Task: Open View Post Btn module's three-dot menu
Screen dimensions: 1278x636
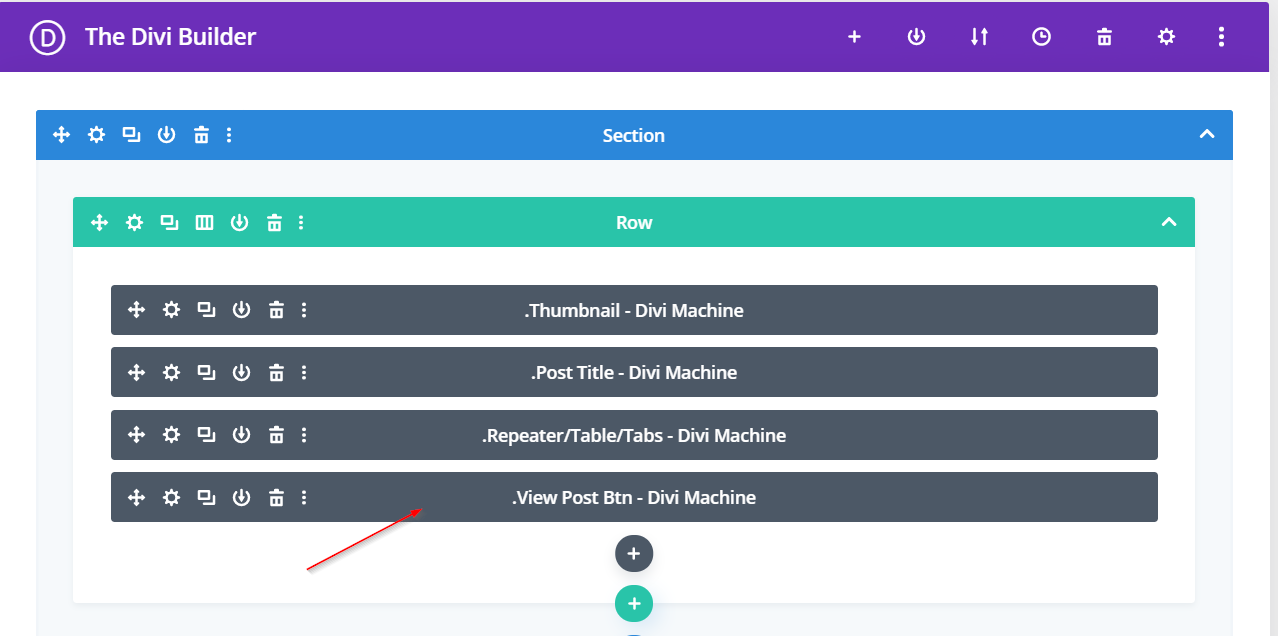Action: tap(304, 497)
